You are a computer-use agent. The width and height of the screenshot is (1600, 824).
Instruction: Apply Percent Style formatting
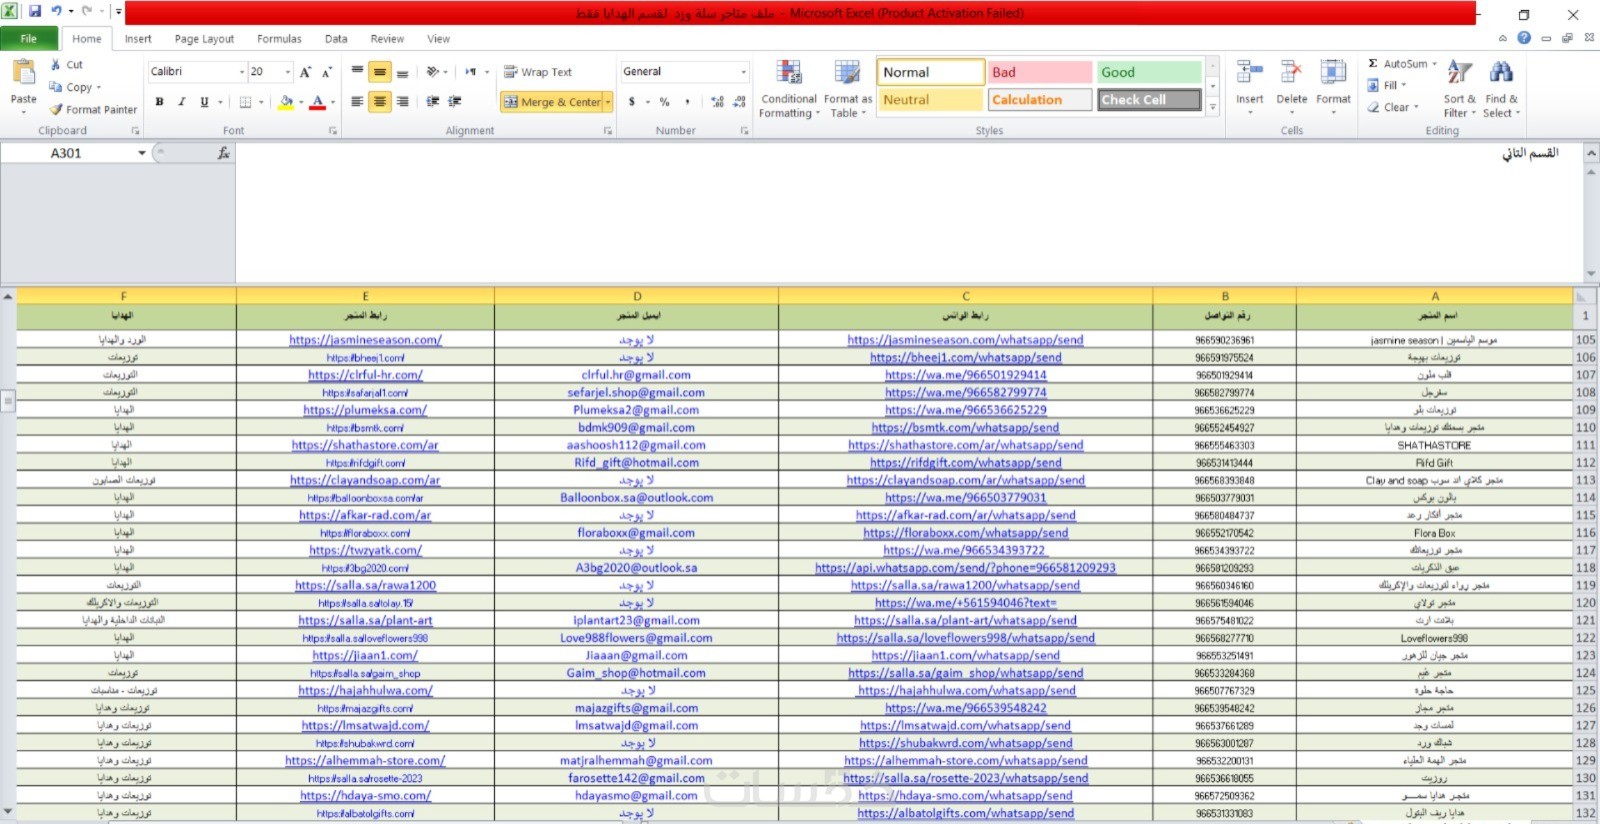click(664, 102)
